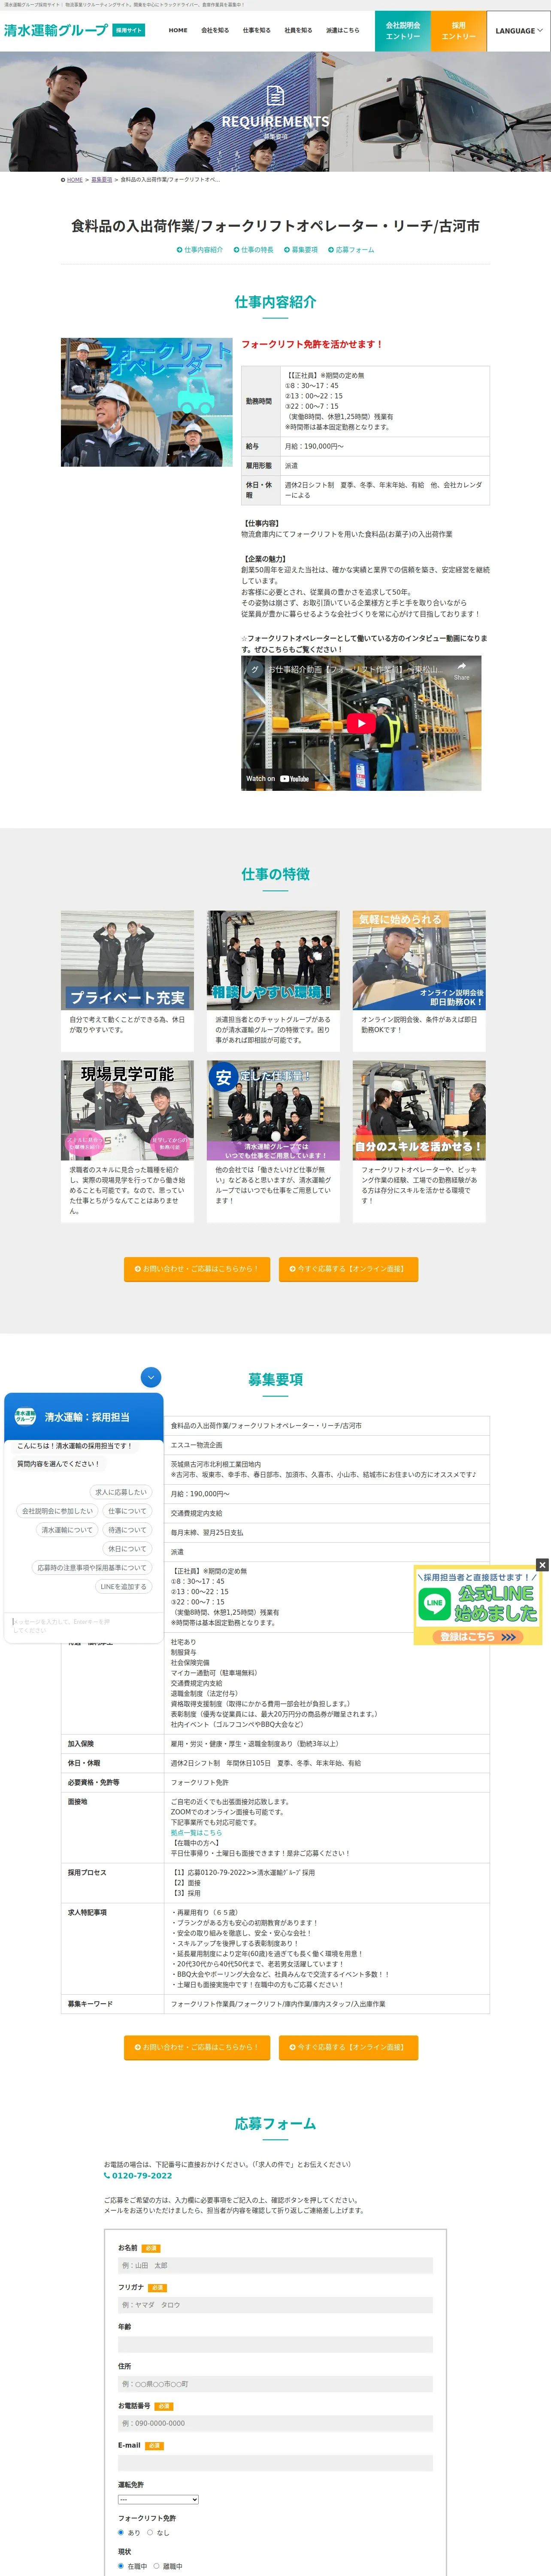The image size is (551, 2576).
Task: Select あり for フォークリフト免許
Action: (121, 2532)
